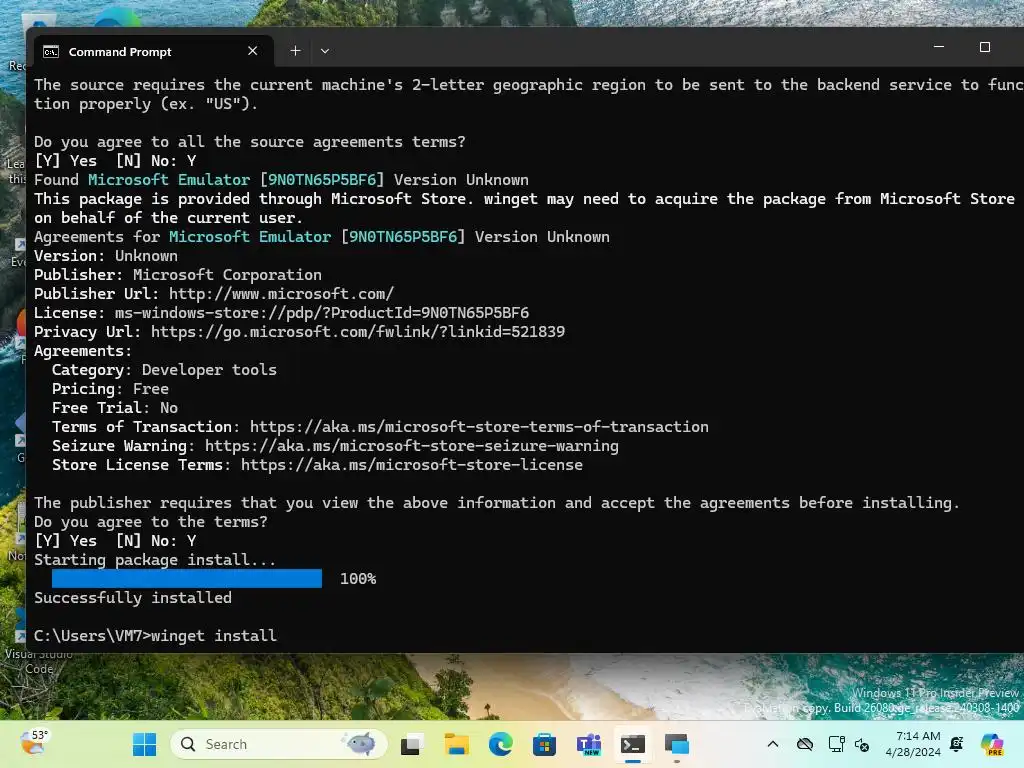Viewport: 1024px width, 768px height.
Task: Click 'Pricing: Free' line
Action: click(x=110, y=389)
